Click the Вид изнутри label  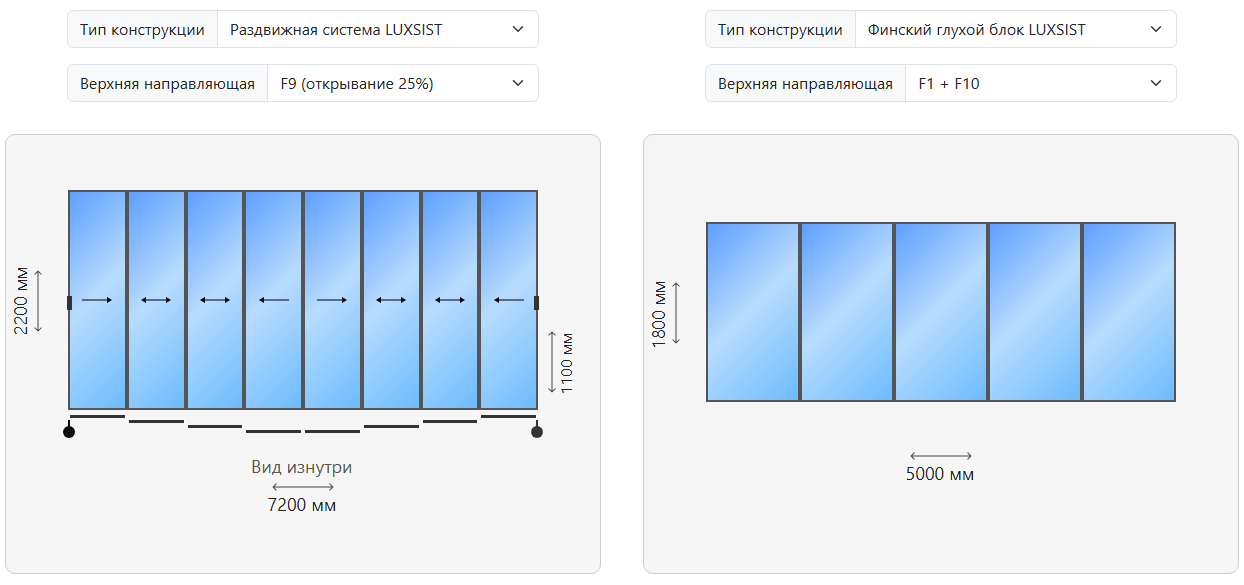click(x=302, y=467)
